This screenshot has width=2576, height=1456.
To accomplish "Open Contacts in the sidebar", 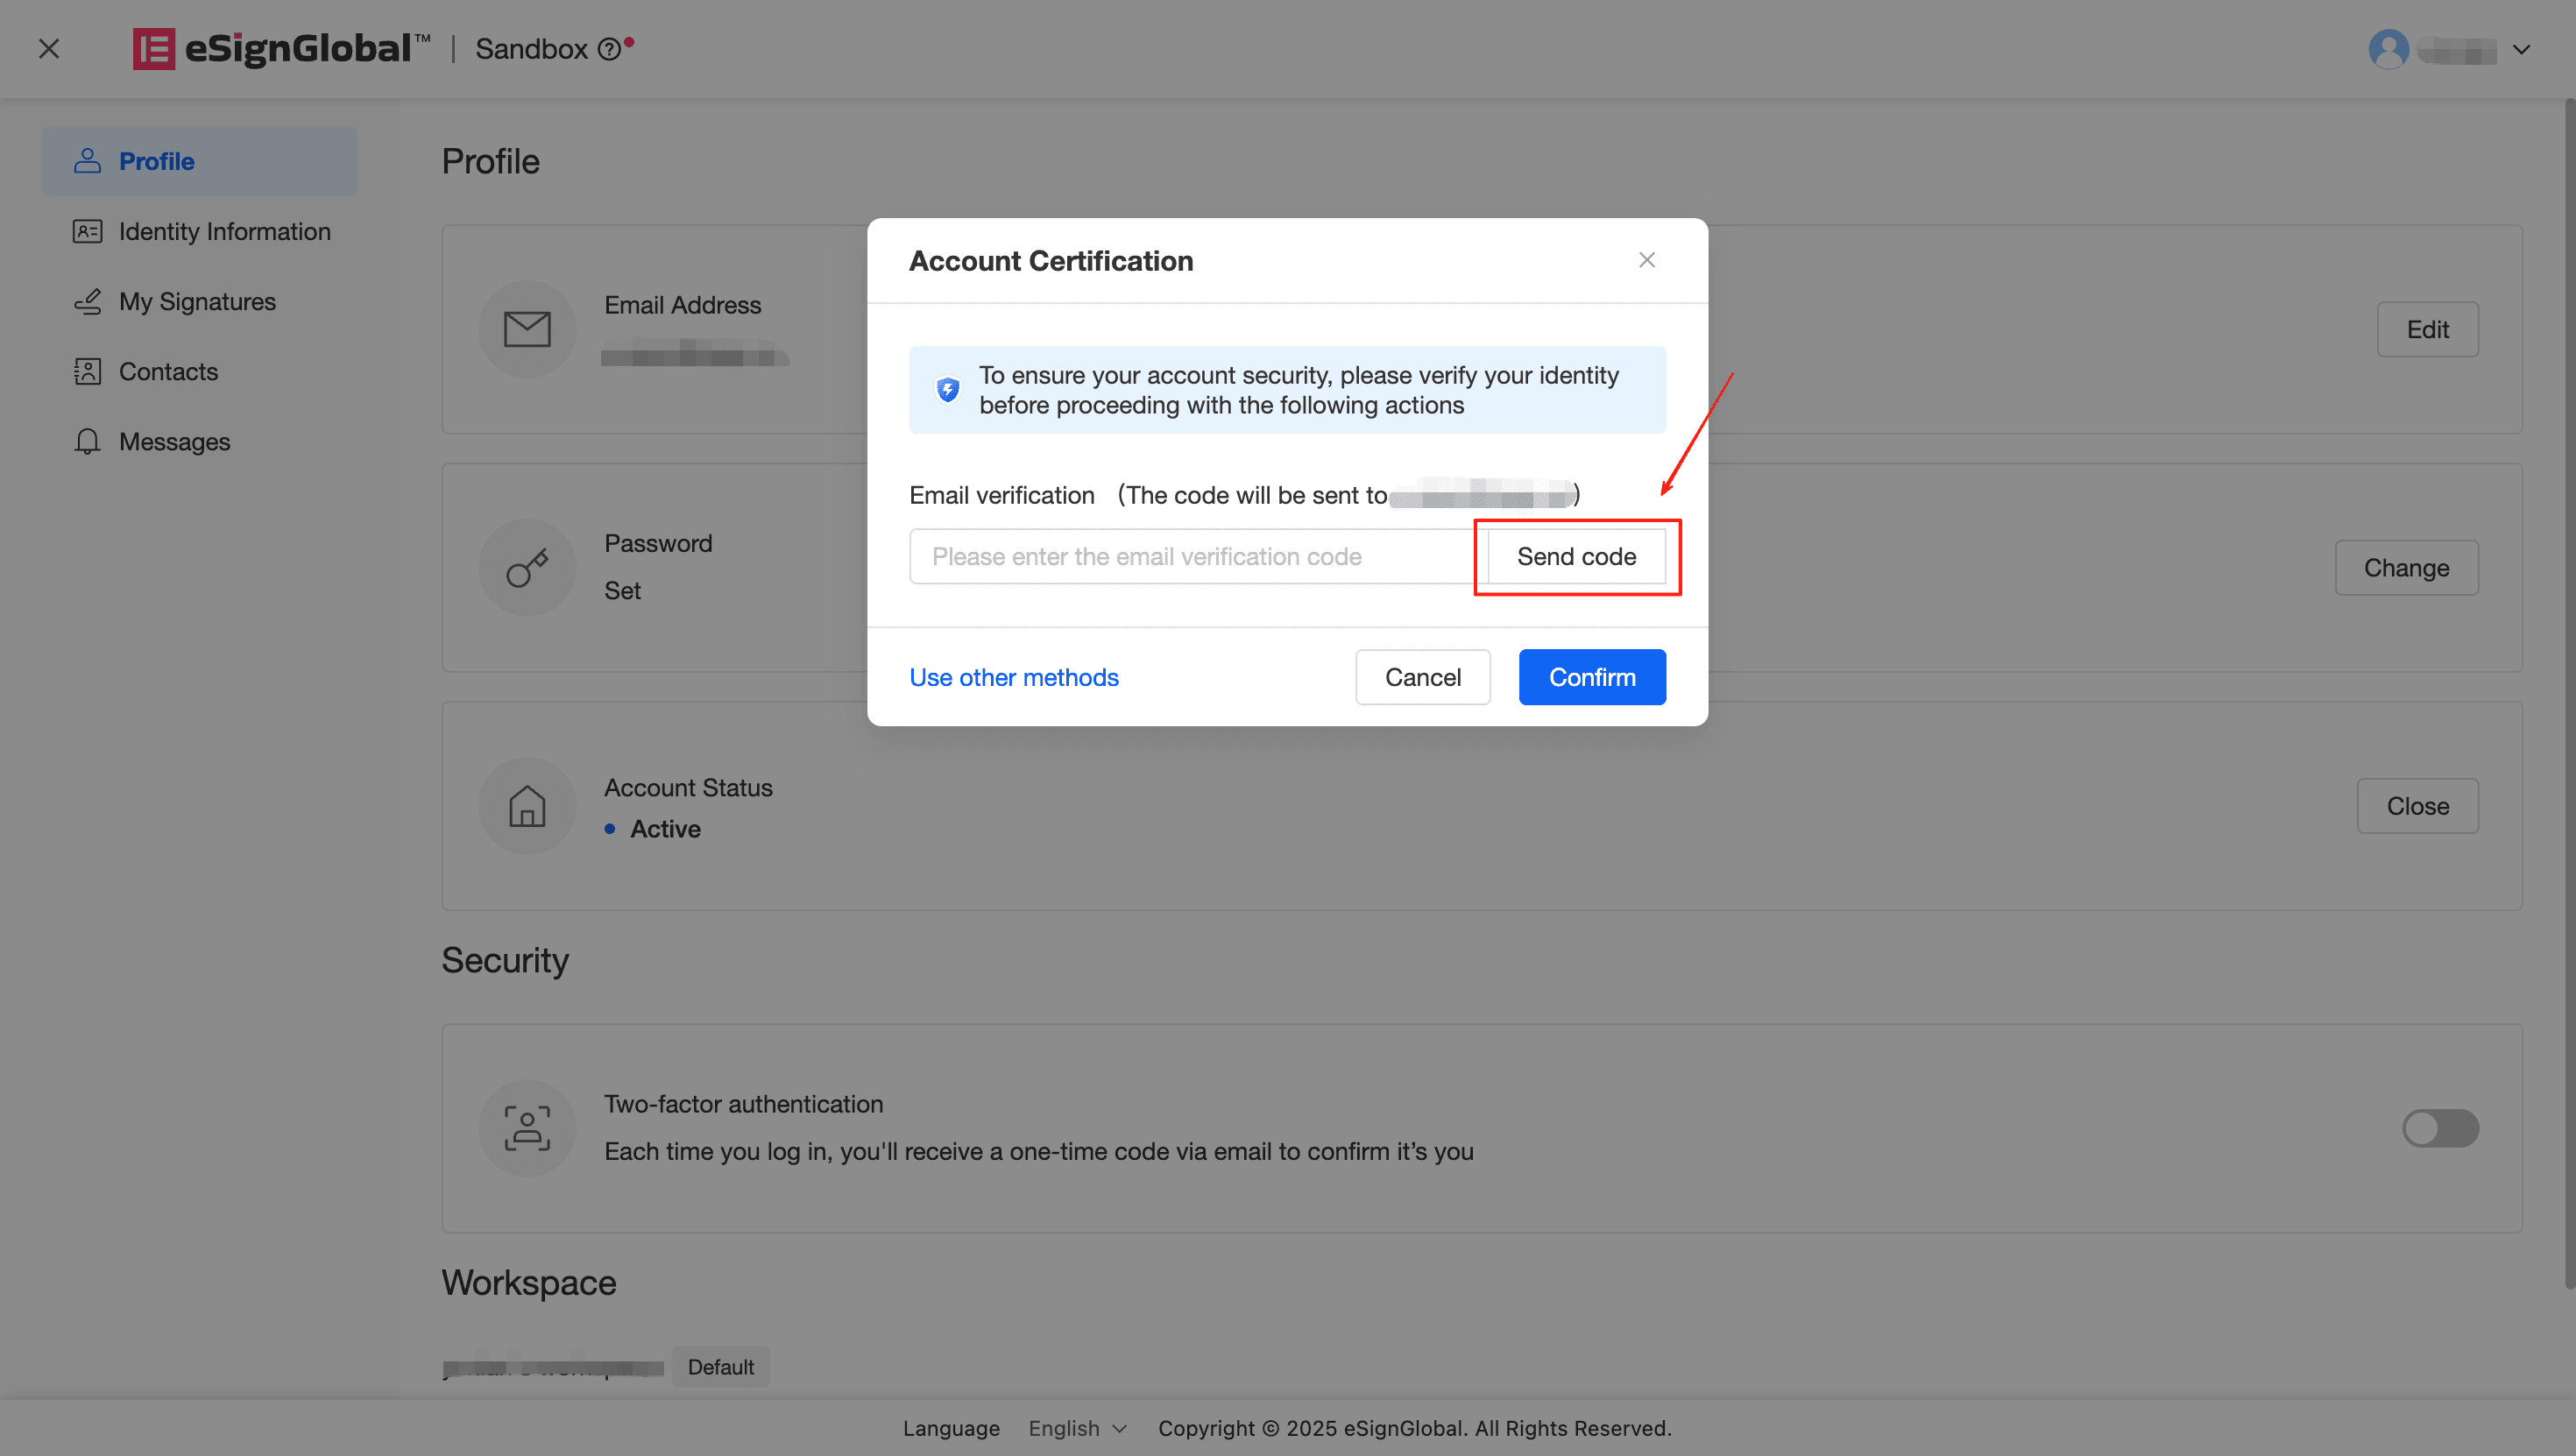I will (x=168, y=372).
